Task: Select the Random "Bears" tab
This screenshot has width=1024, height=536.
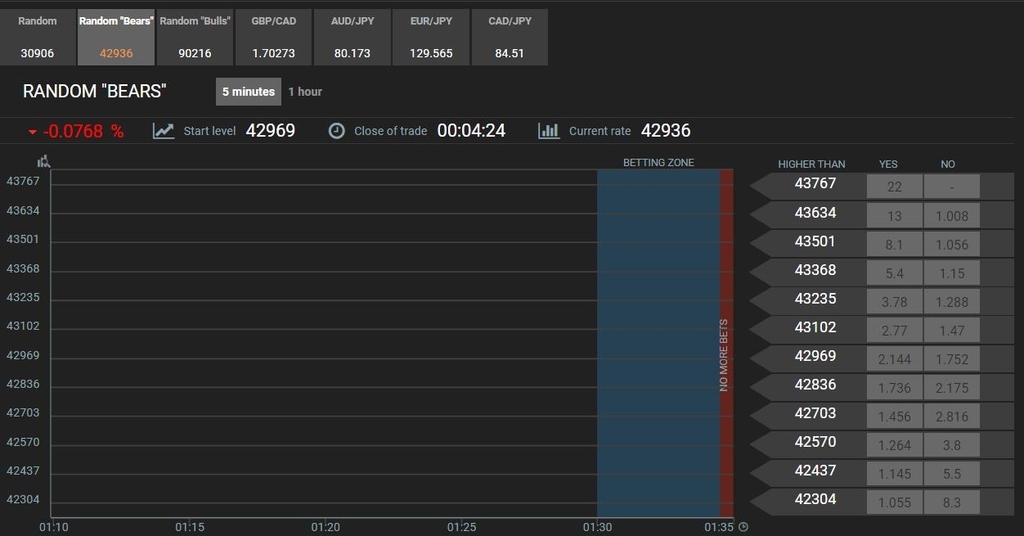Action: [116, 37]
